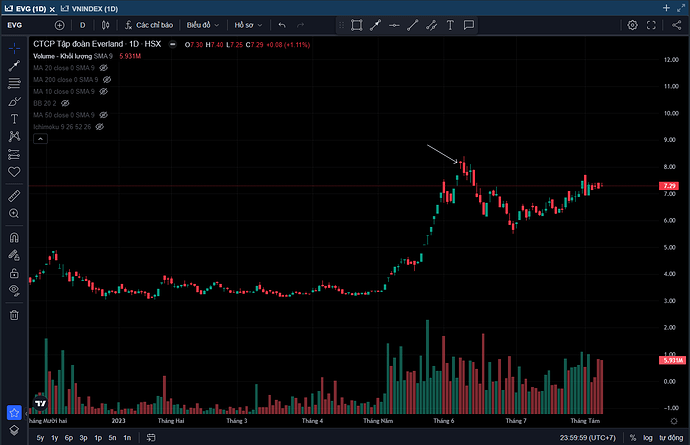This screenshot has width=690, height=445.
Task: Toggle stay in drawing mode
Action: click(x=14, y=255)
